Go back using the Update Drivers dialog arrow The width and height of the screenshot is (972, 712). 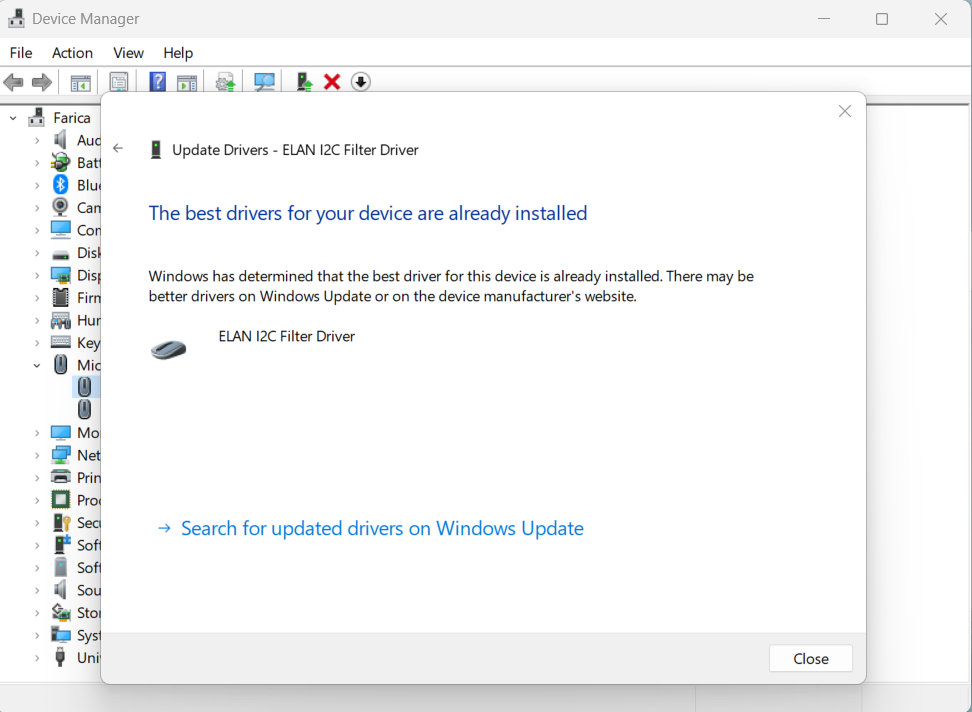click(118, 149)
